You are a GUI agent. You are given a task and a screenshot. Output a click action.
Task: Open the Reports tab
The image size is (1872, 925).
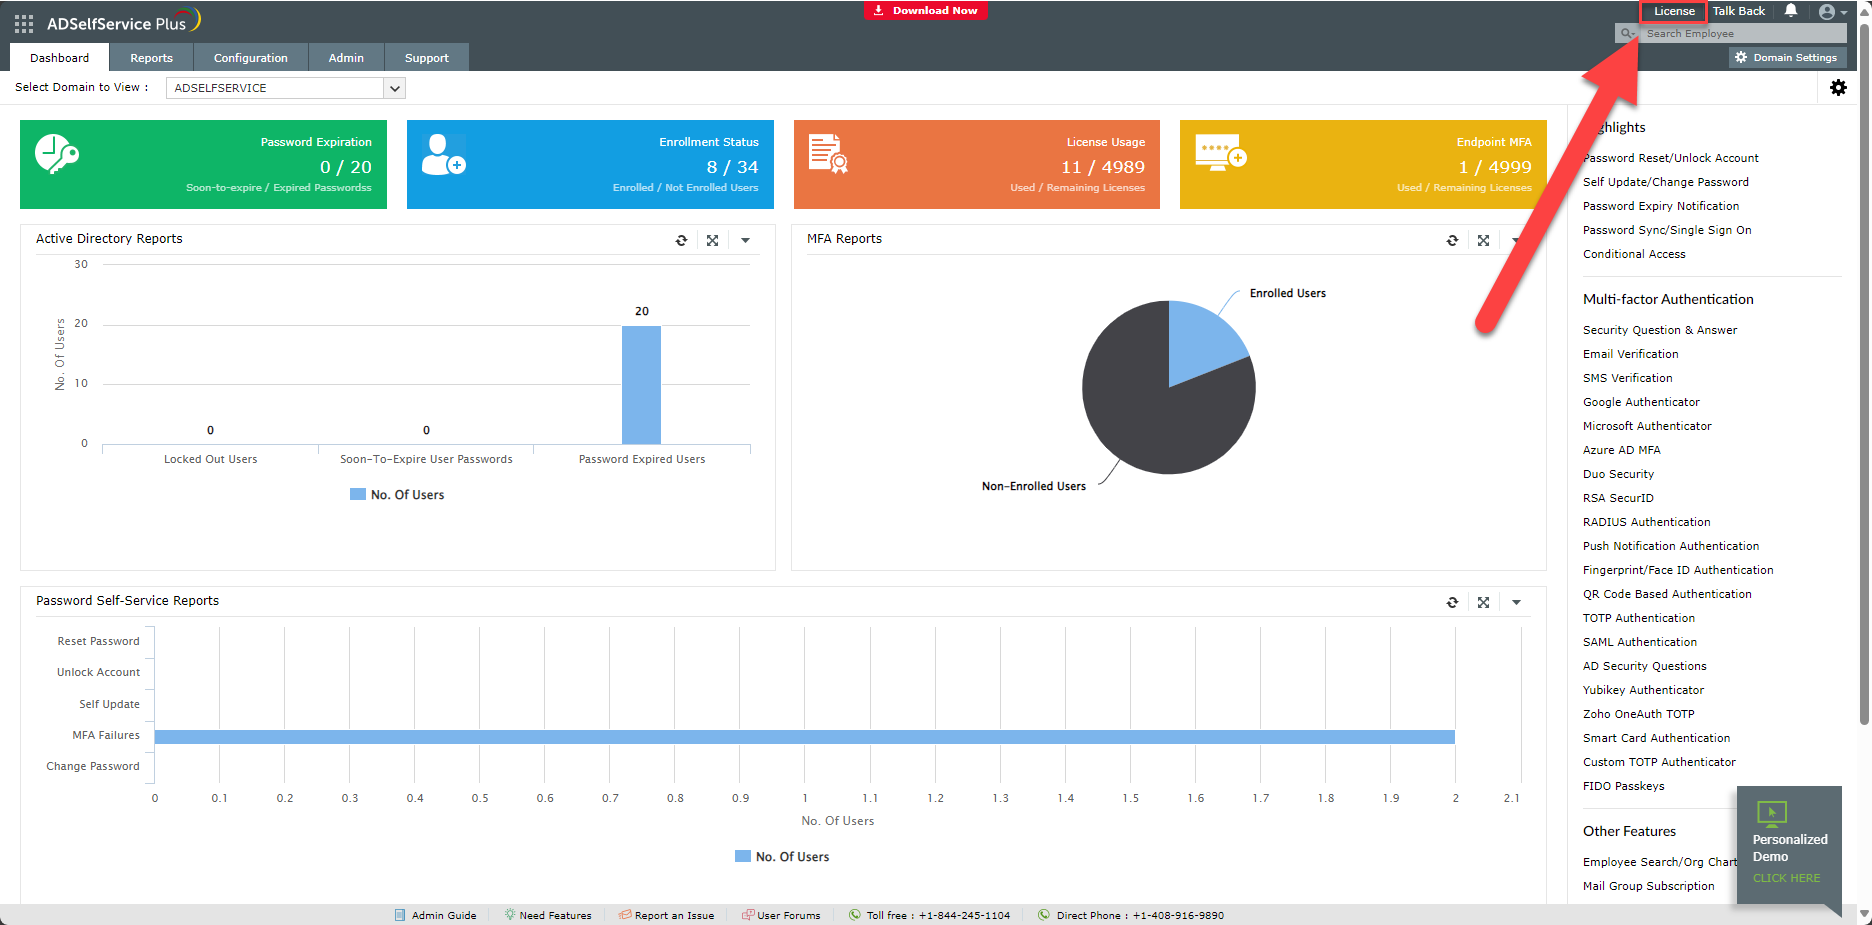[151, 58]
